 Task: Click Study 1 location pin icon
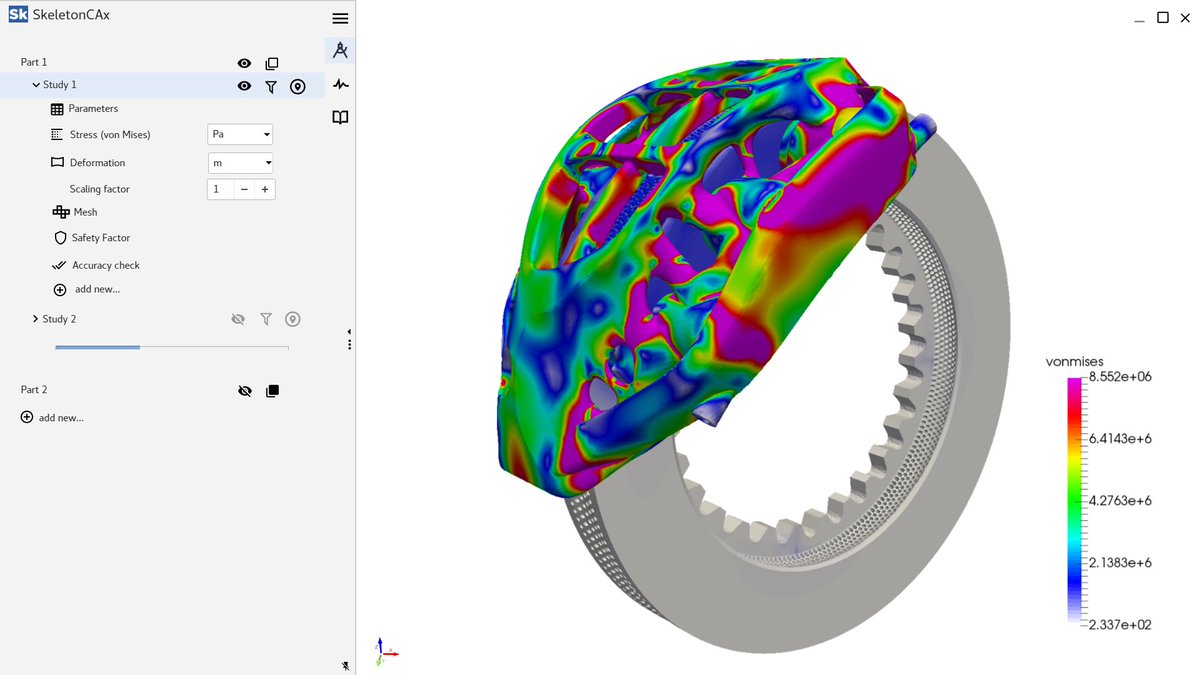(297, 87)
